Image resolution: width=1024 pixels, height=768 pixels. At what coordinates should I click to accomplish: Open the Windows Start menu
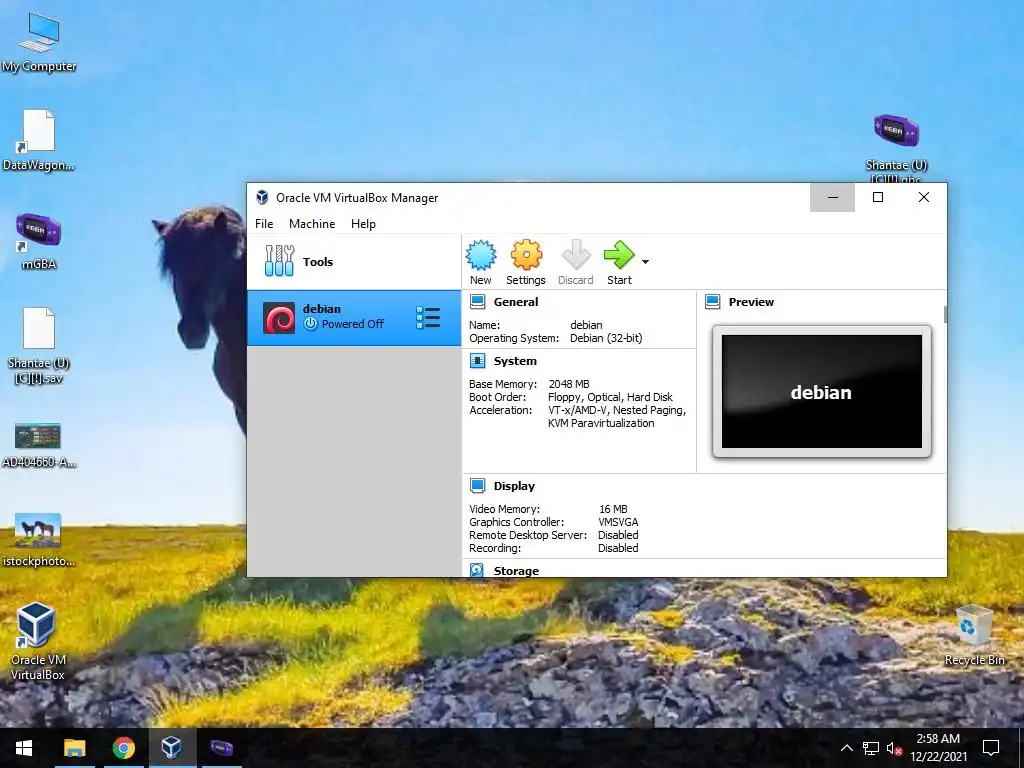pos(24,748)
